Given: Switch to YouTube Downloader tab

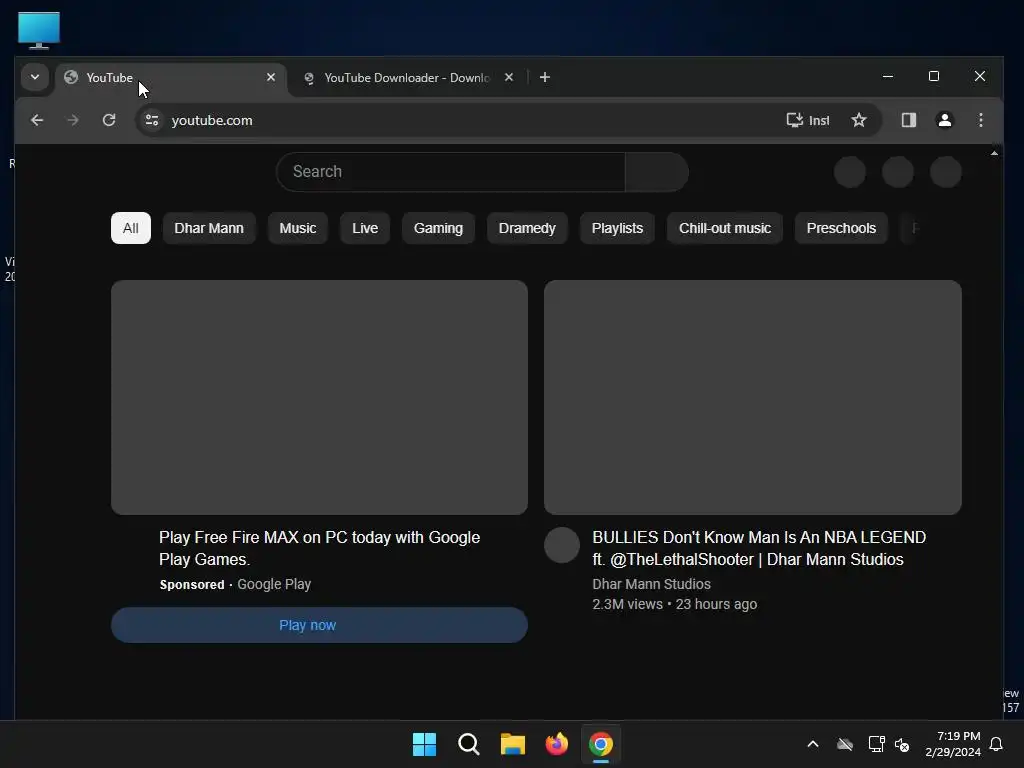Looking at the screenshot, I should [x=408, y=78].
